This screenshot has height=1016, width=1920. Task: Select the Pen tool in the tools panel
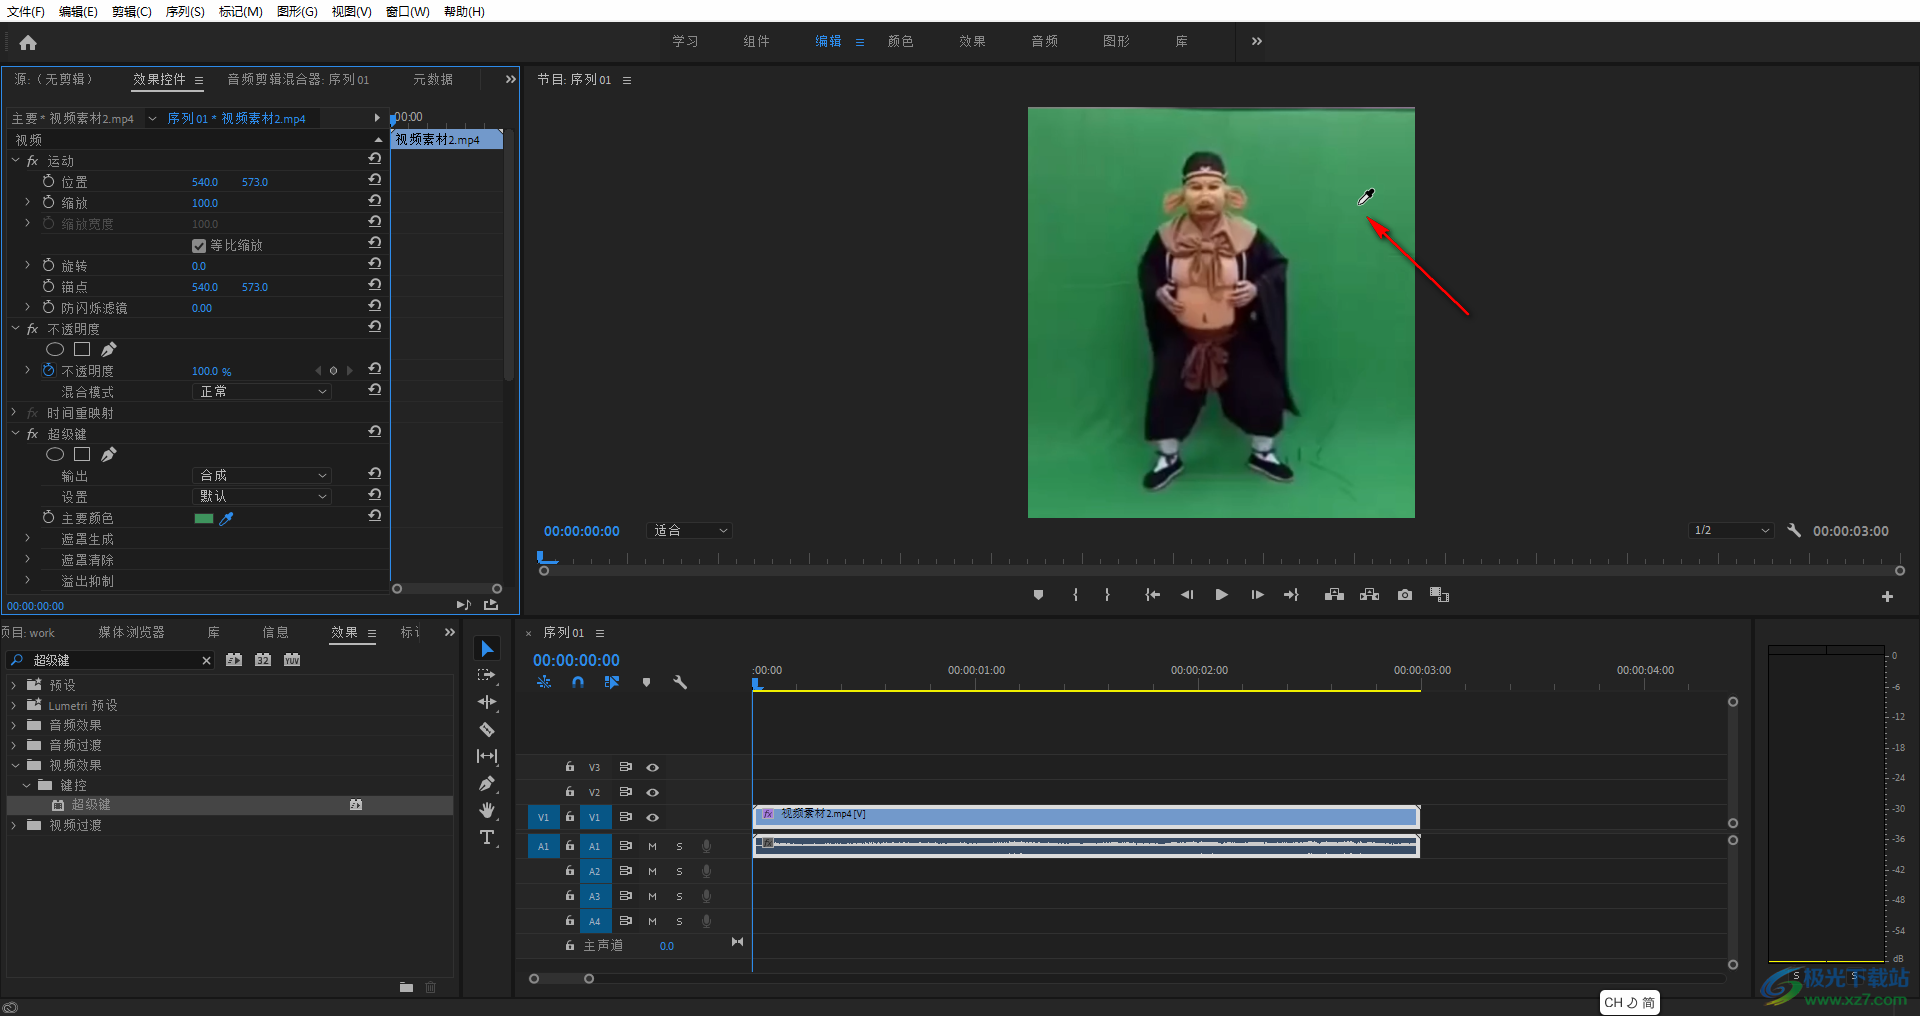coord(487,783)
